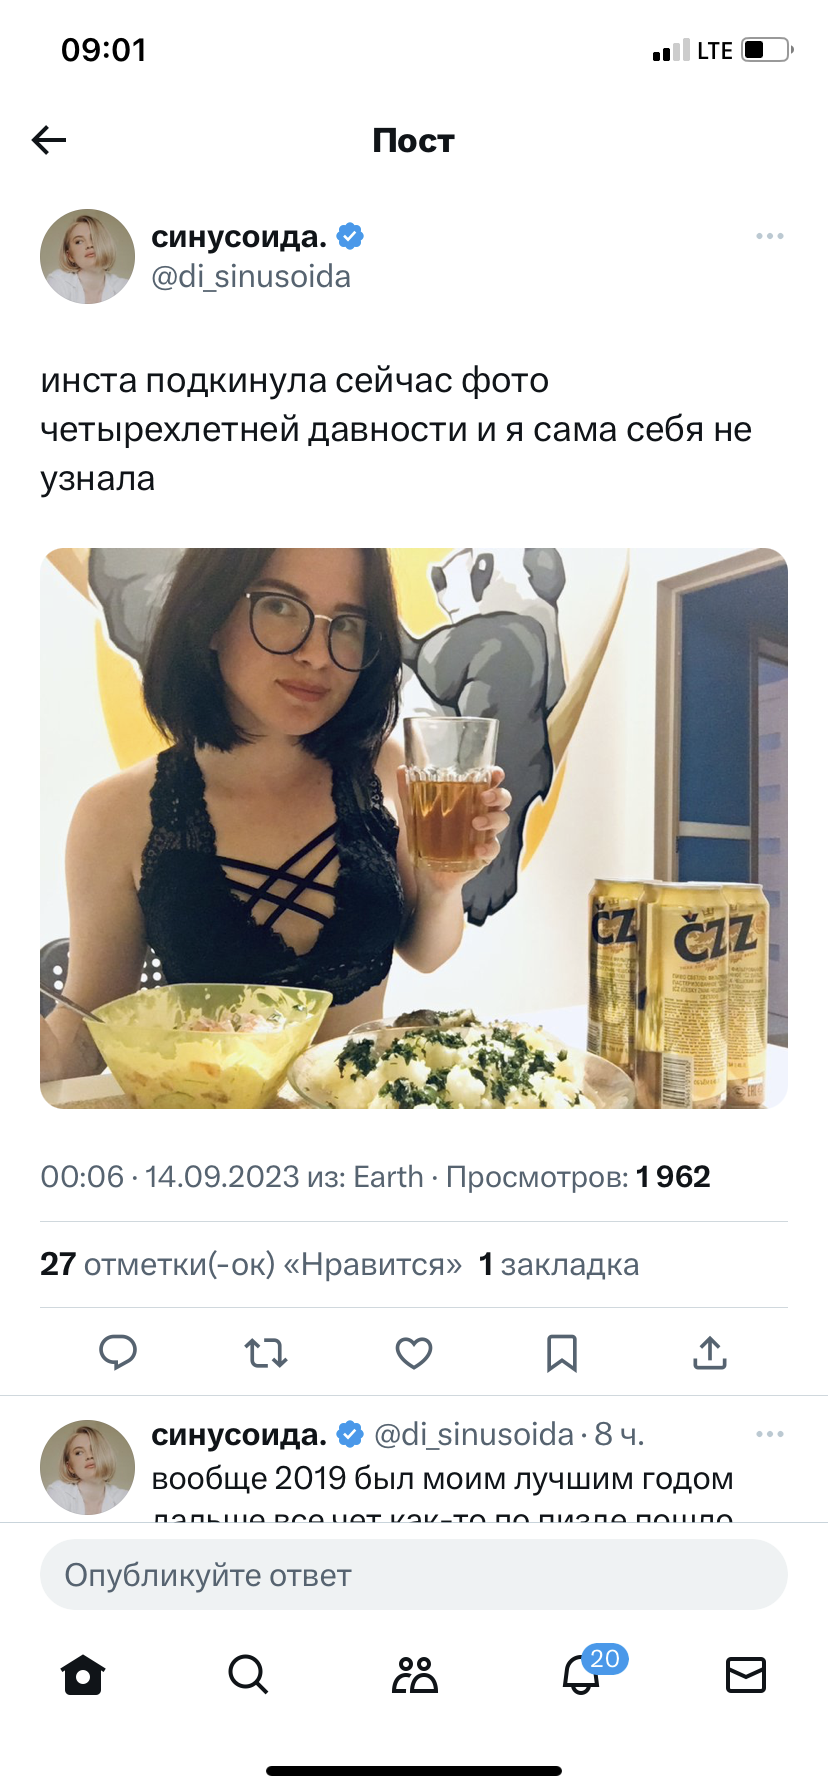Tap the share upload icon
Screen dimensions: 828x1792
pos(710,1352)
